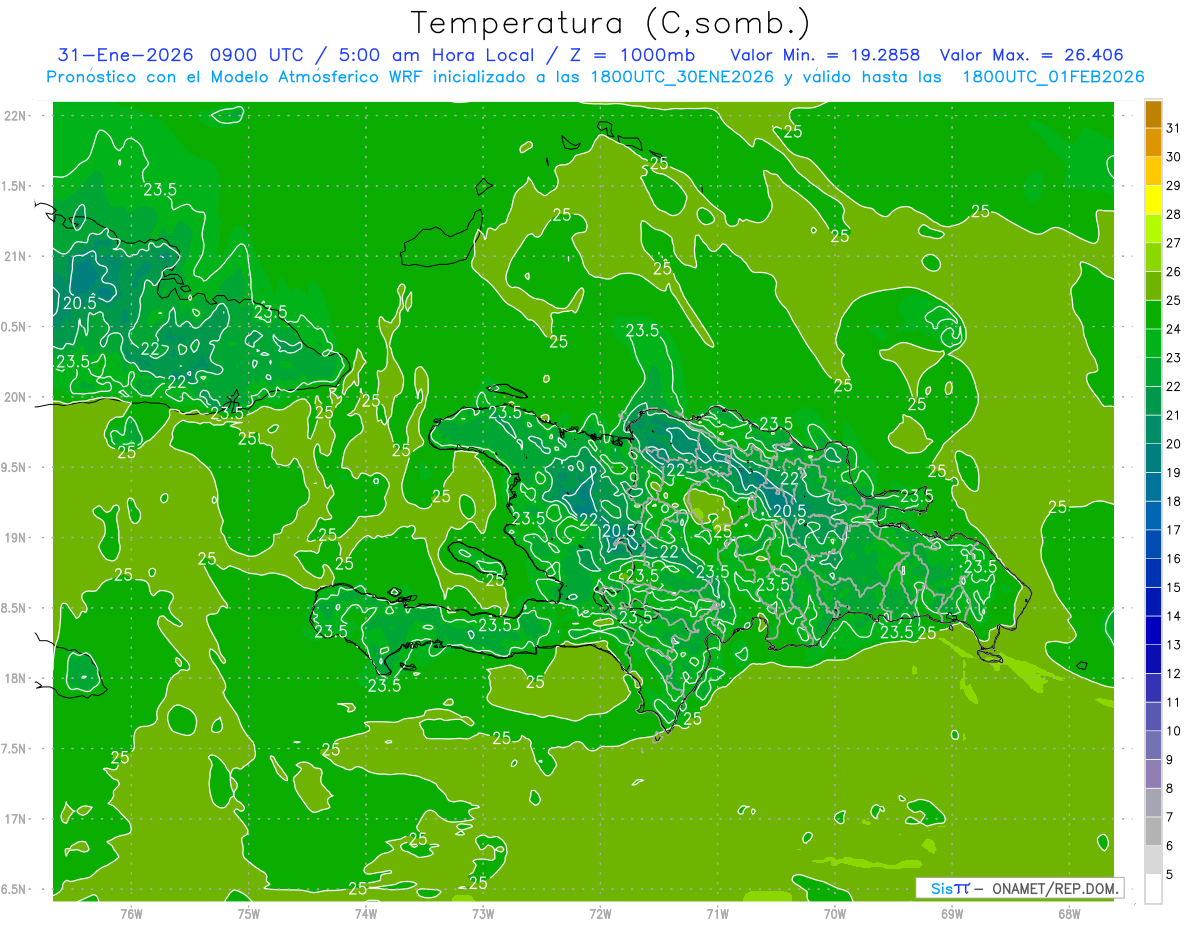Click the "17N" latitude axis label
The height and width of the screenshot is (927, 1200).
coord(15,819)
